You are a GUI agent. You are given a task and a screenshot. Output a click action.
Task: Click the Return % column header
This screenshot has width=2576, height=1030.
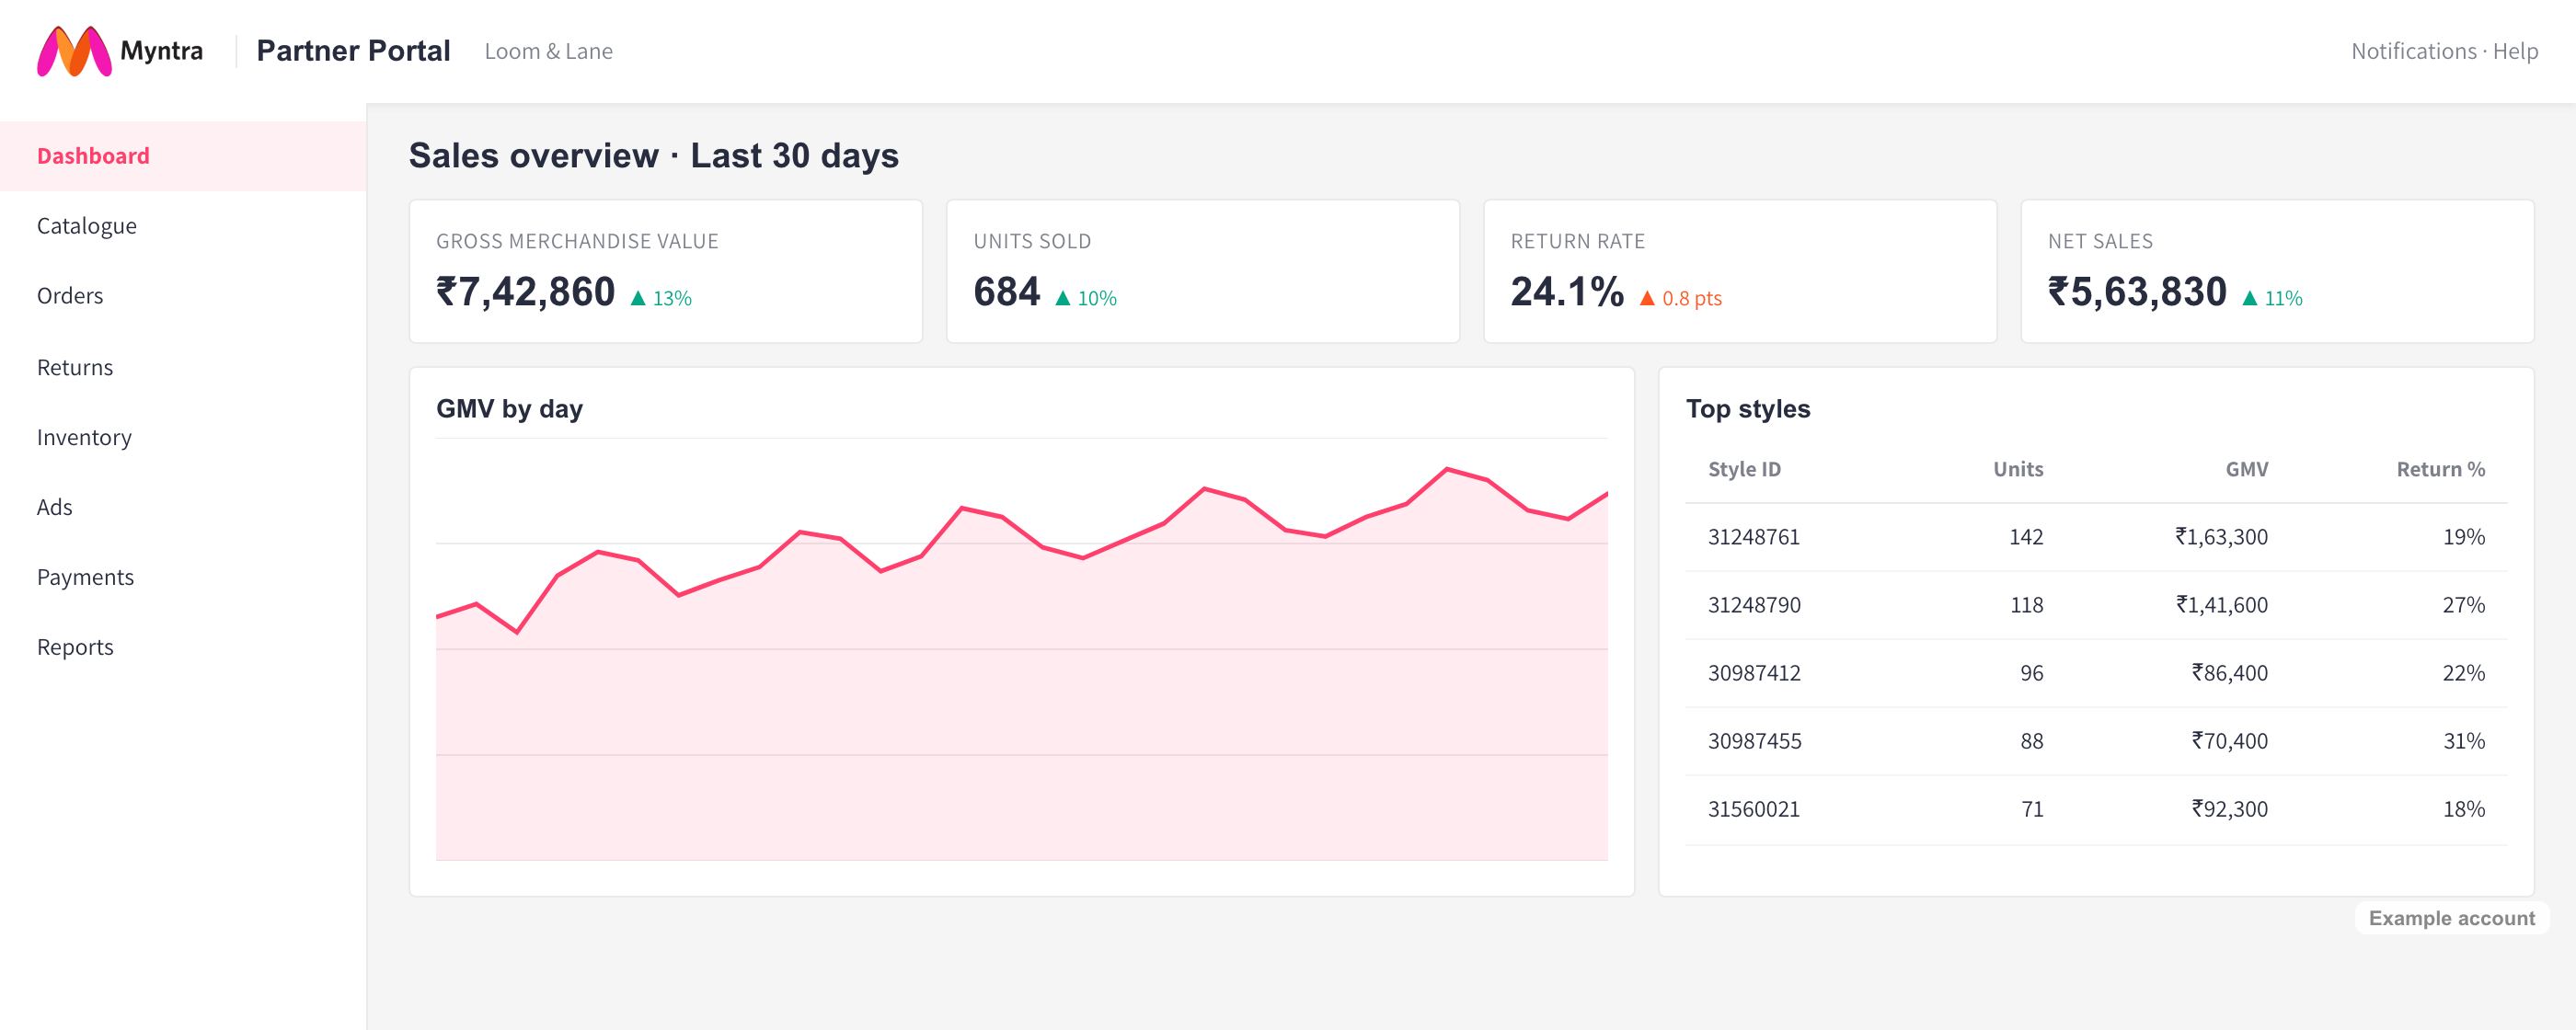point(2441,469)
